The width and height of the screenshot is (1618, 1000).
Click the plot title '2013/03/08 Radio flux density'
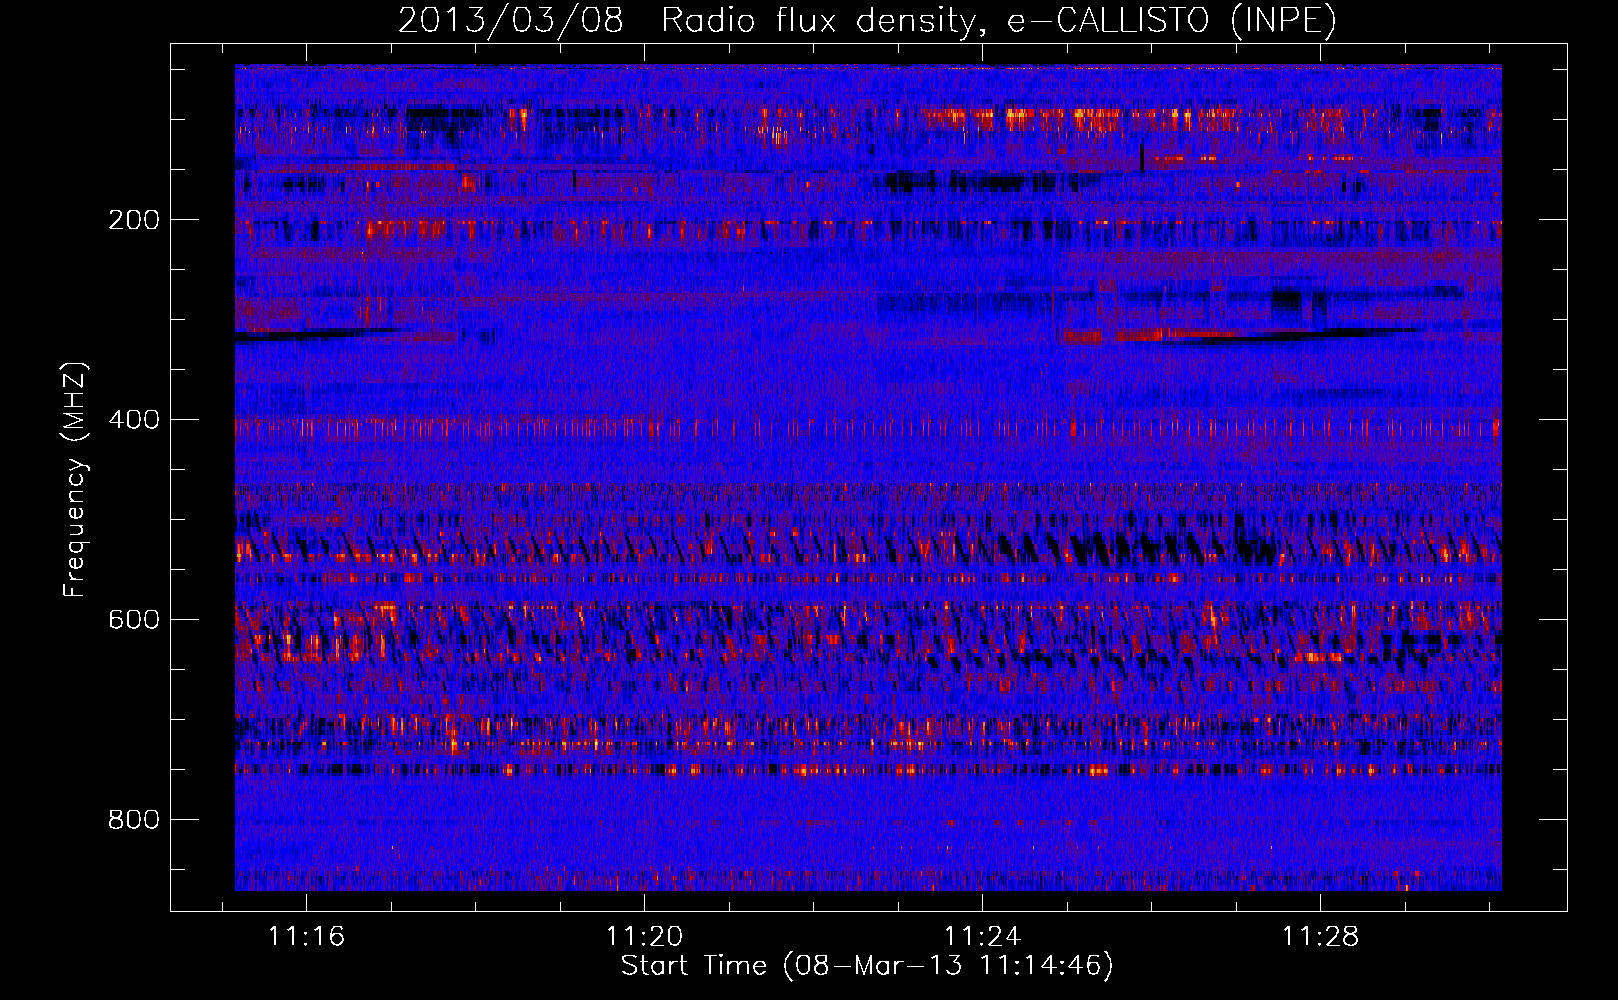tap(867, 20)
